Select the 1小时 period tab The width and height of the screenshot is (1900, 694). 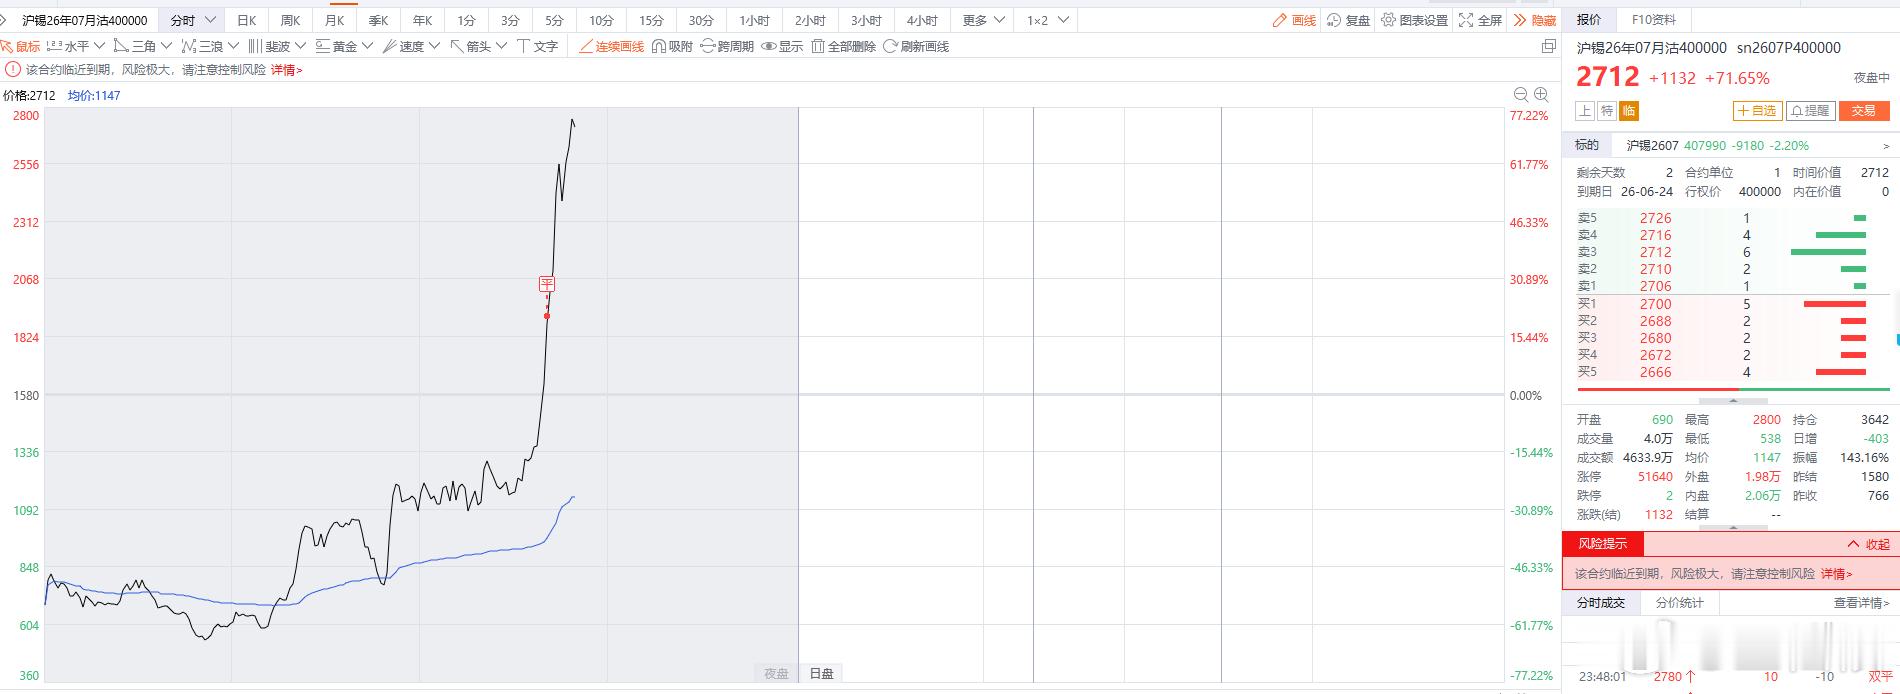(754, 20)
